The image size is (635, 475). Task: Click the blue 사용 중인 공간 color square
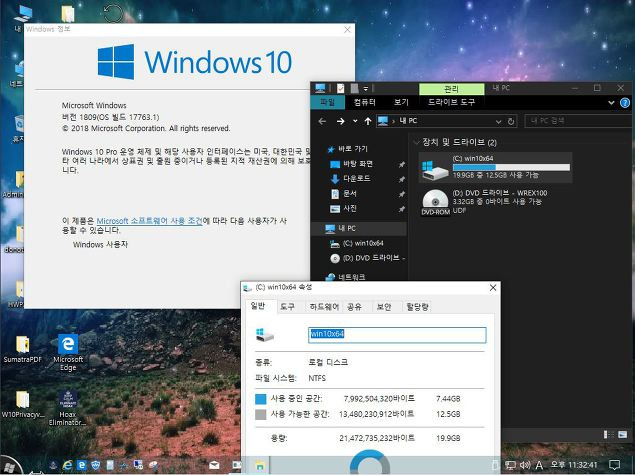coord(261,399)
